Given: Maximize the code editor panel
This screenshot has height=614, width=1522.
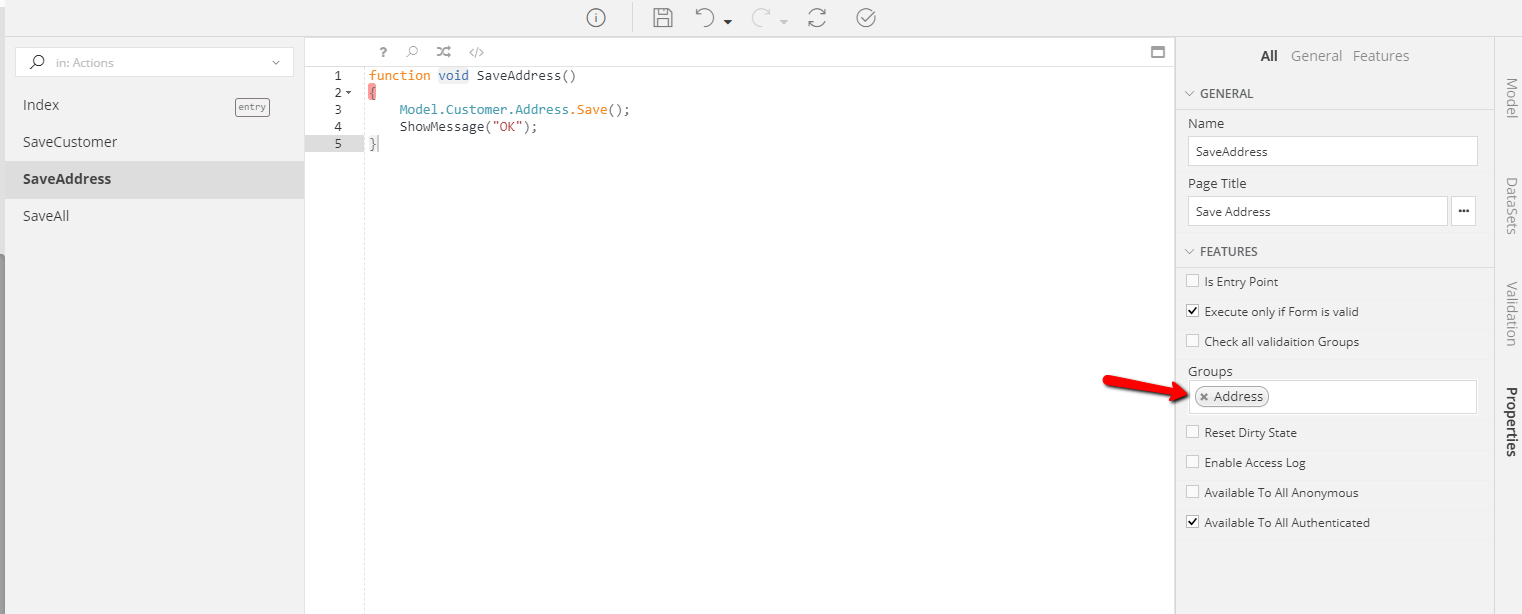Looking at the screenshot, I should point(1158,52).
